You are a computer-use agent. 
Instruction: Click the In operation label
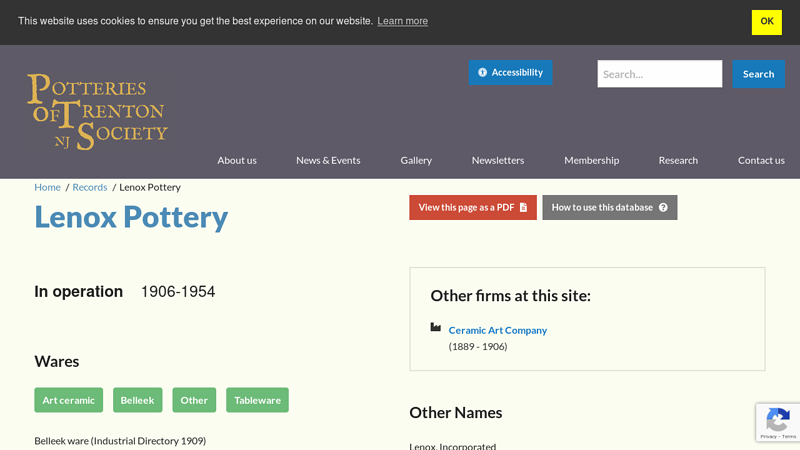click(79, 291)
